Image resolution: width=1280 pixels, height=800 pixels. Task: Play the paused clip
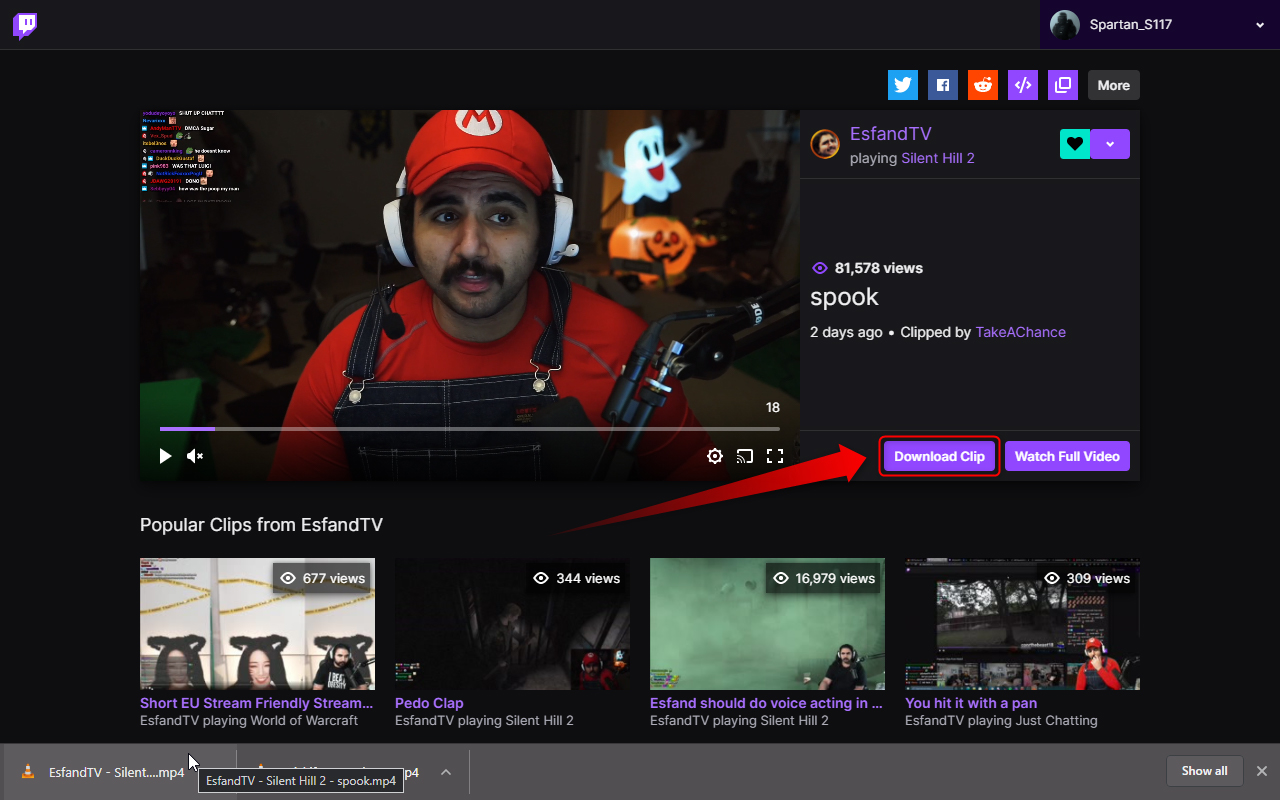point(164,456)
